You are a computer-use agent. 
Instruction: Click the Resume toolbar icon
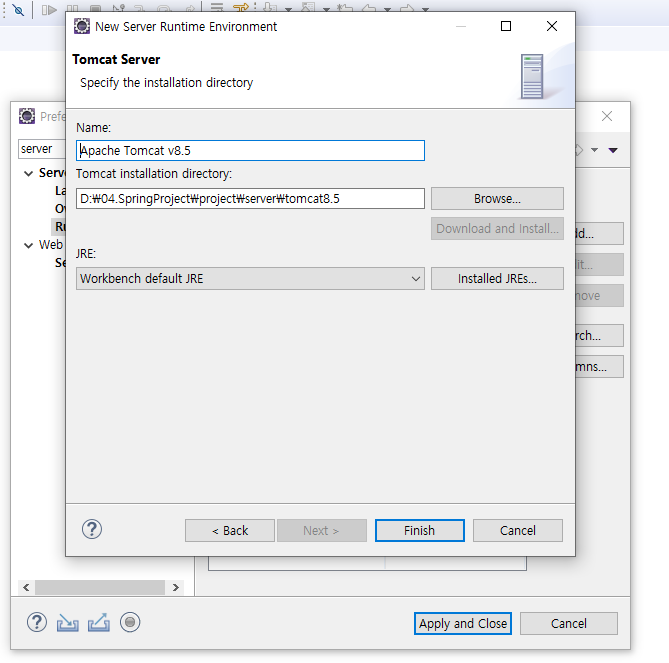click(49, 9)
